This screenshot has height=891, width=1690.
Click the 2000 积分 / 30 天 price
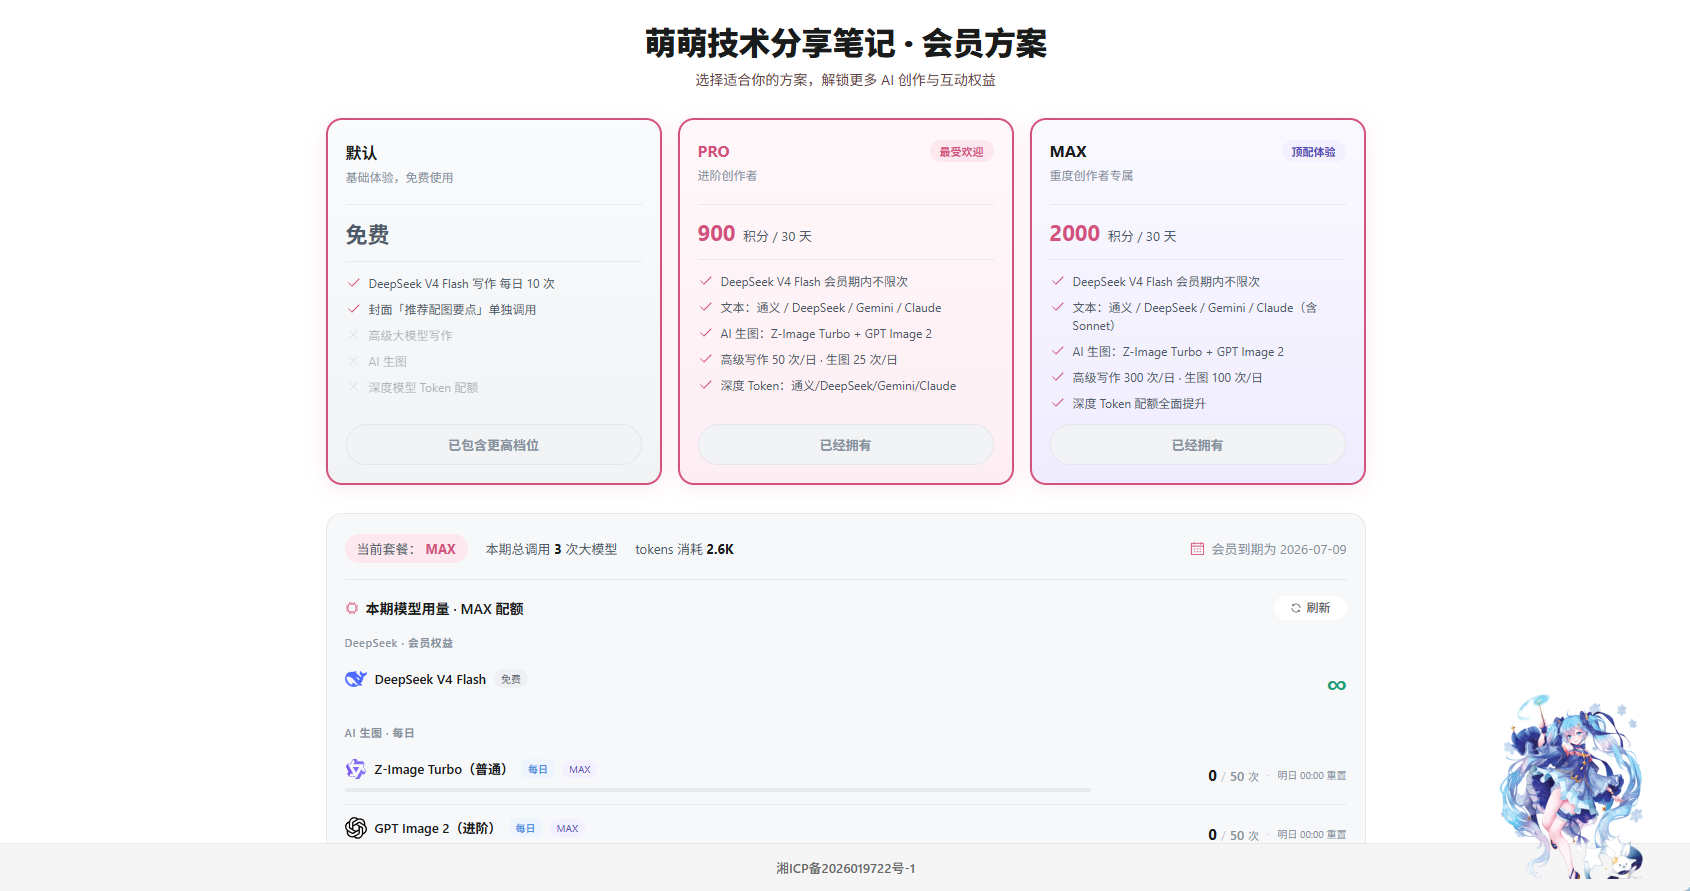[1113, 234]
